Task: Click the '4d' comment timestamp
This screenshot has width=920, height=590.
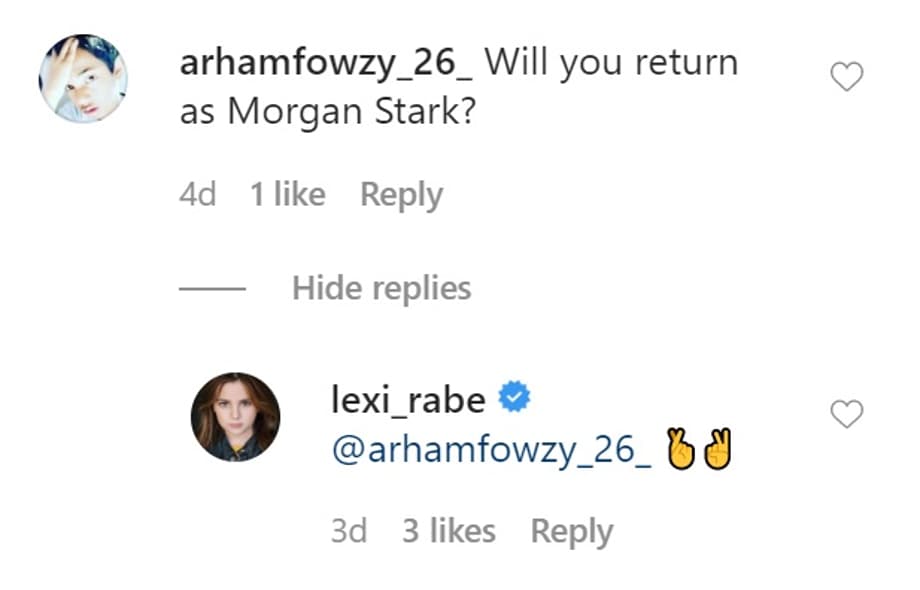Action: click(197, 195)
